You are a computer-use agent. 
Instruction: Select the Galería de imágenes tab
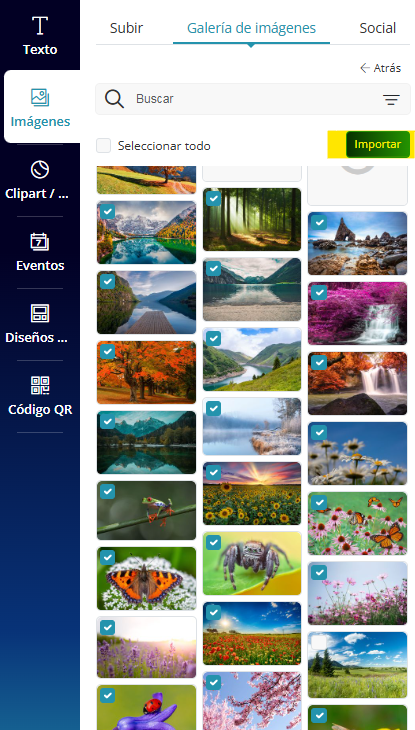coord(252,28)
